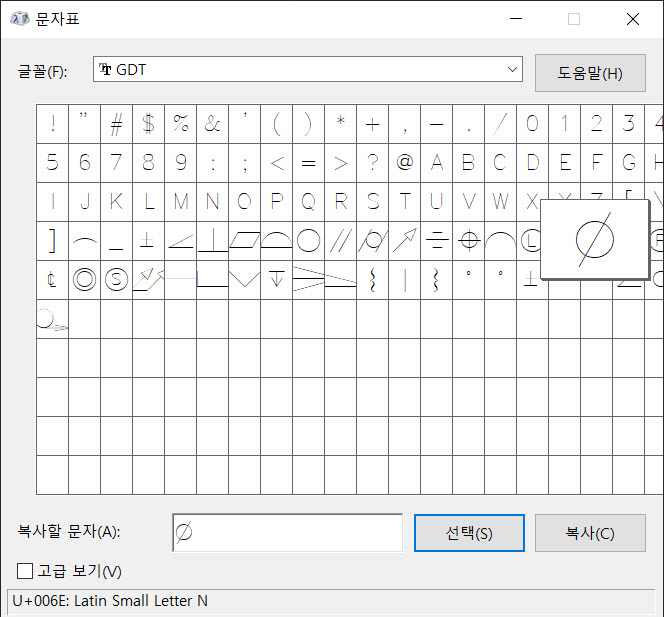Select the circle character in last row
This screenshot has width=664, height=617.
pyautogui.click(x=53, y=319)
